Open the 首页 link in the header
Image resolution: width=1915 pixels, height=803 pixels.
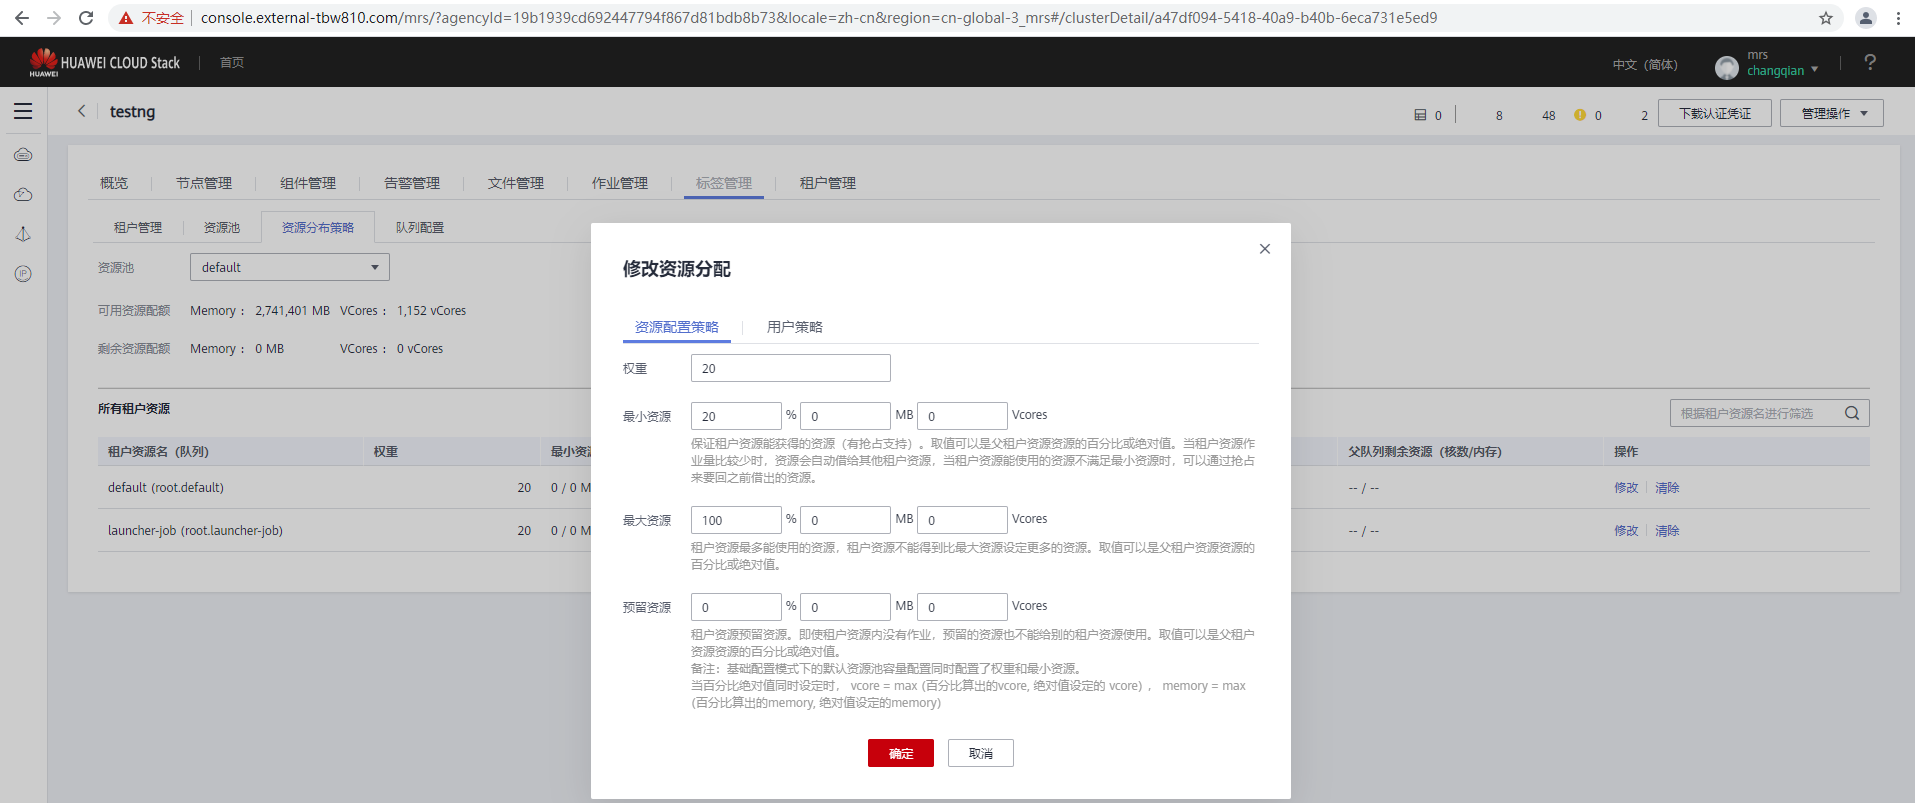pos(232,62)
